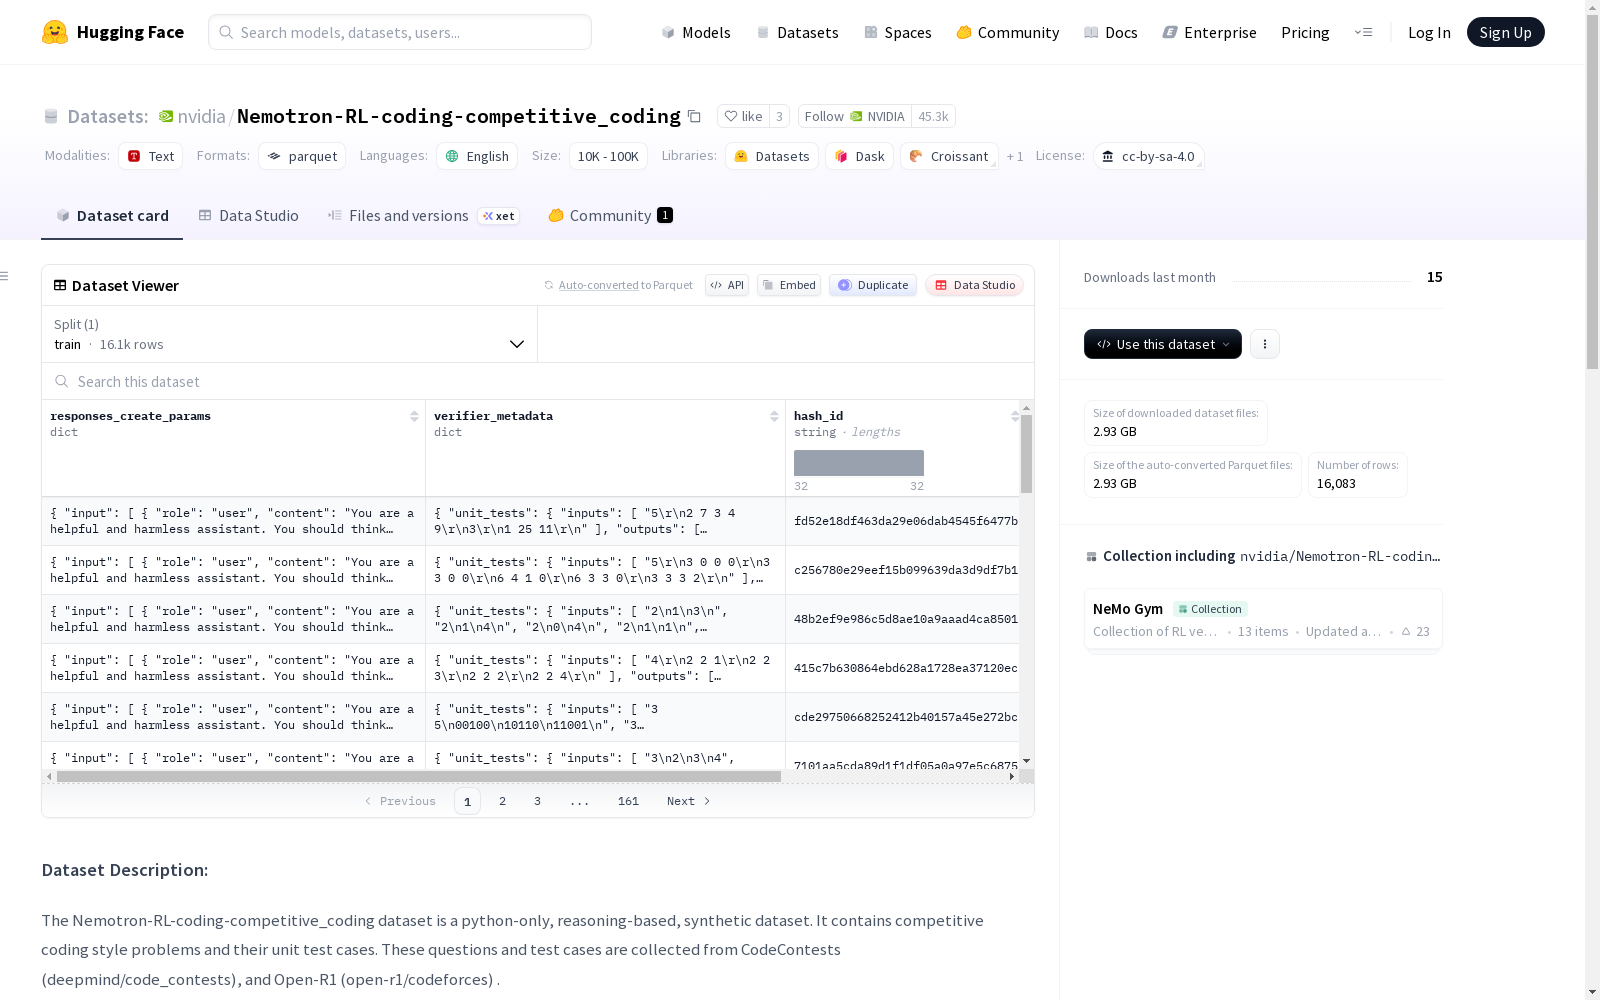Select the Datasets library tag
This screenshot has height=1000, width=1600.
(772, 156)
